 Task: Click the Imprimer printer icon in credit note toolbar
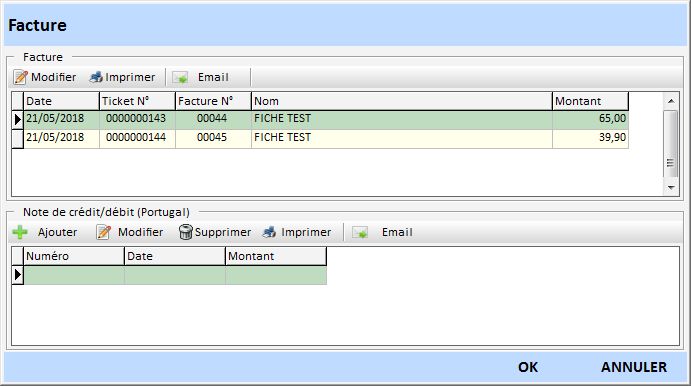click(269, 232)
